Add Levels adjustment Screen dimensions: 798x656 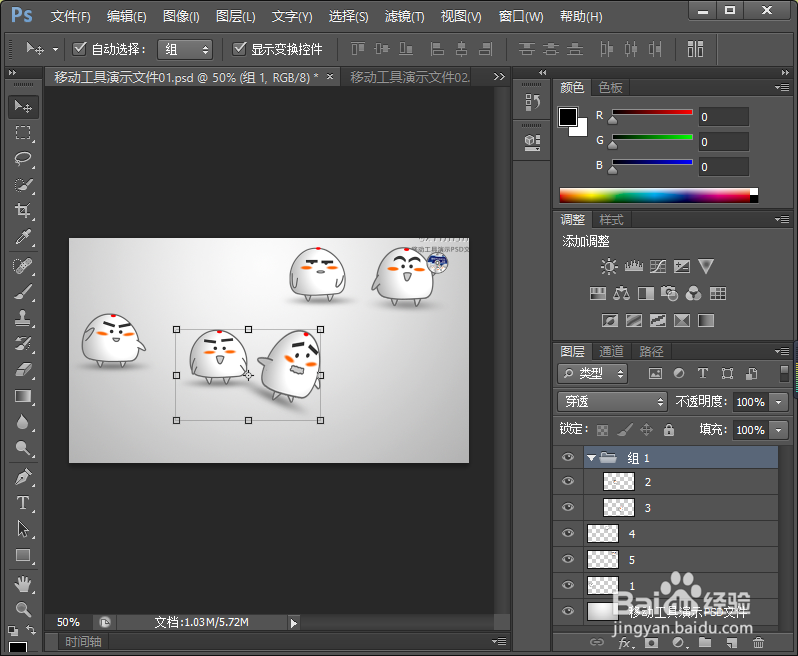coord(634,266)
